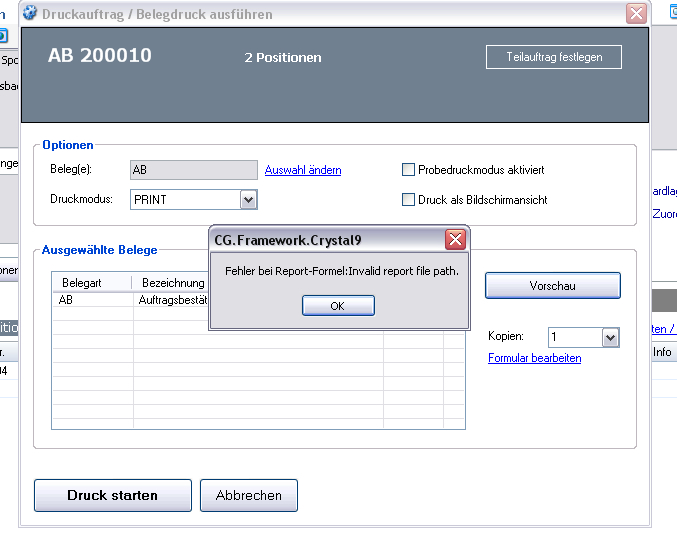The height and width of the screenshot is (550, 677).
Task: Follow the Auswahl ändern link
Action: coord(303,171)
